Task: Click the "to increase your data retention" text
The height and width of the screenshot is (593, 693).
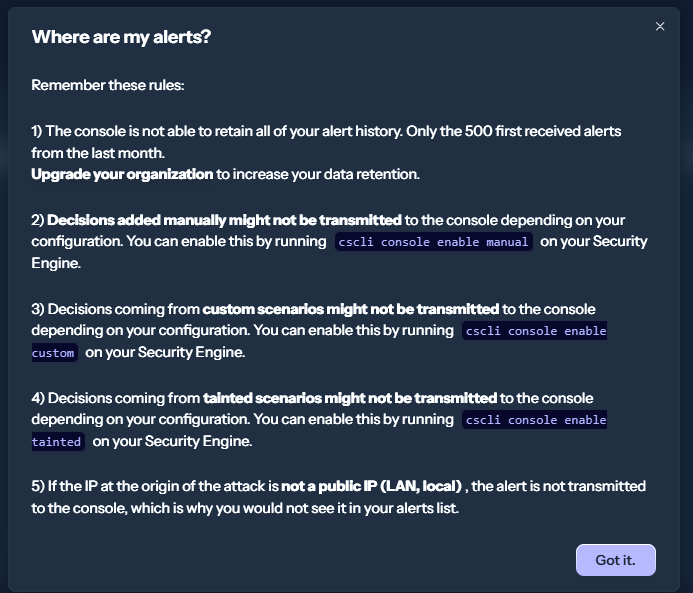Action: tap(317, 174)
